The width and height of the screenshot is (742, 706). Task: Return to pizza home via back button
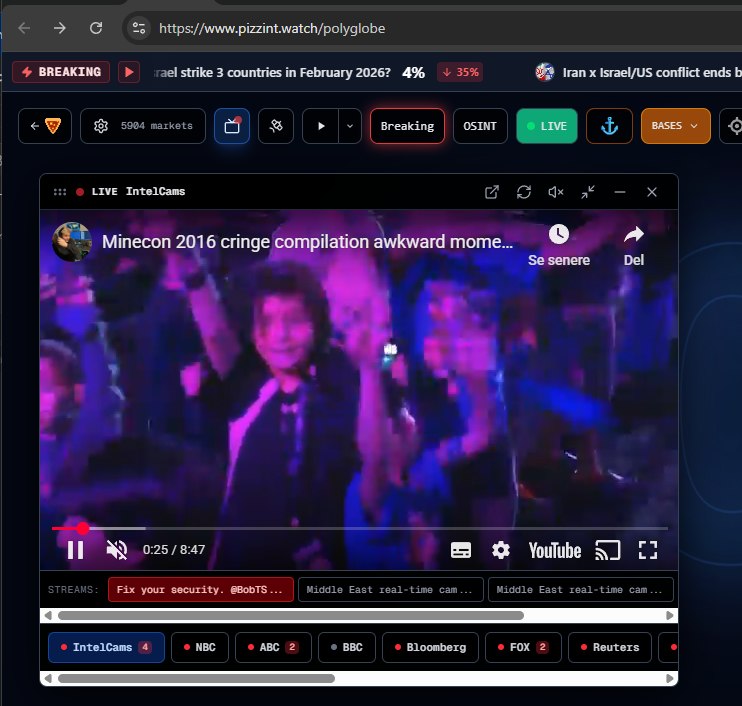[x=45, y=126]
